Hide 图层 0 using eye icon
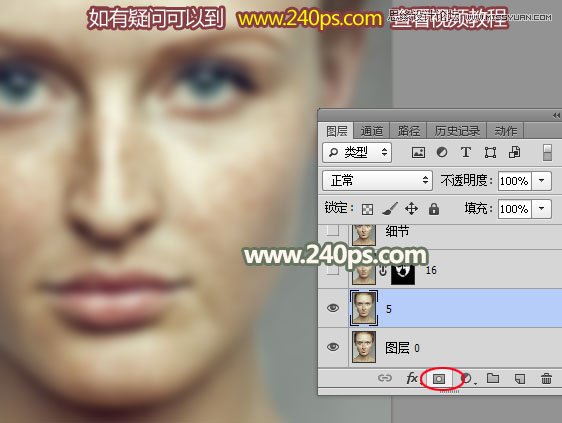 point(333,347)
